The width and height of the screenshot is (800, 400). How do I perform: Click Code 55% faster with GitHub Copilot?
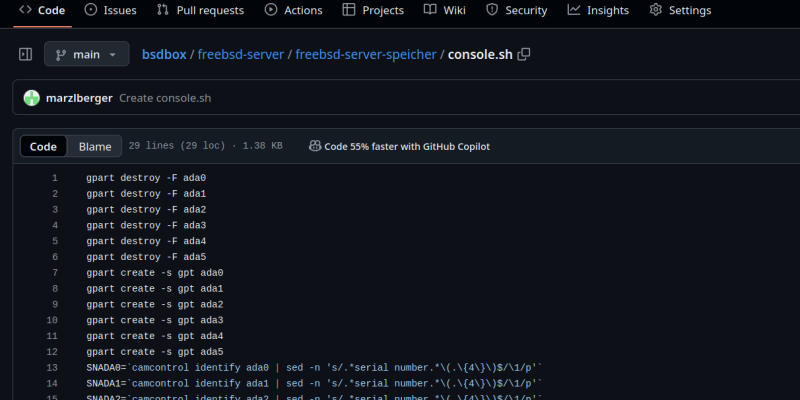tap(399, 146)
